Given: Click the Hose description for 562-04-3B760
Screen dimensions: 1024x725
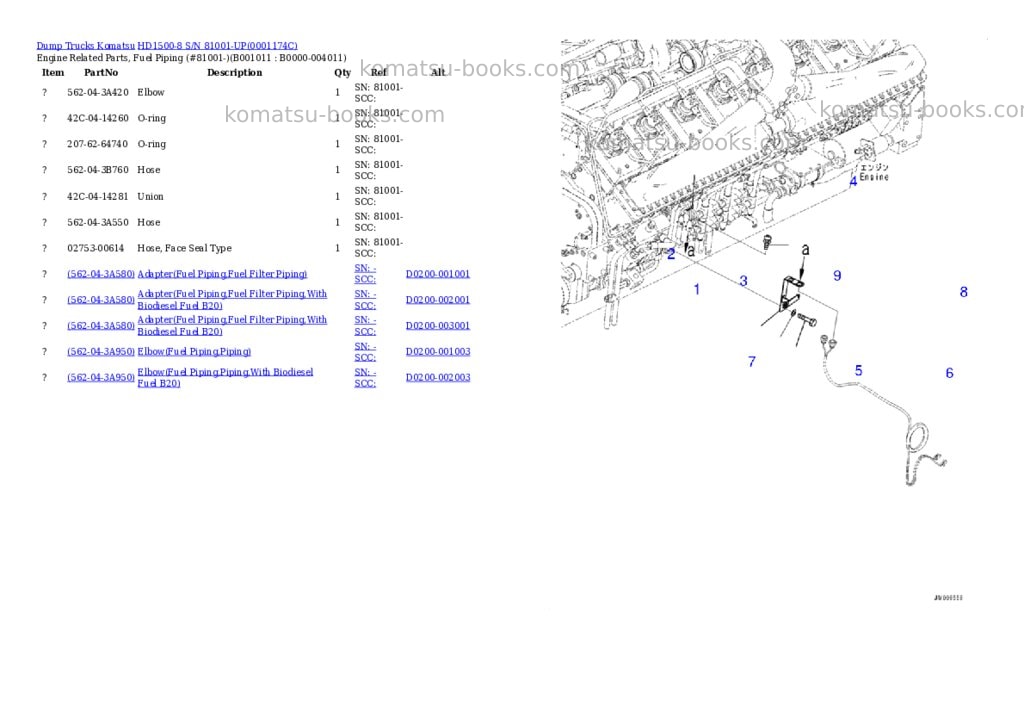Looking at the screenshot, I should [x=149, y=170].
